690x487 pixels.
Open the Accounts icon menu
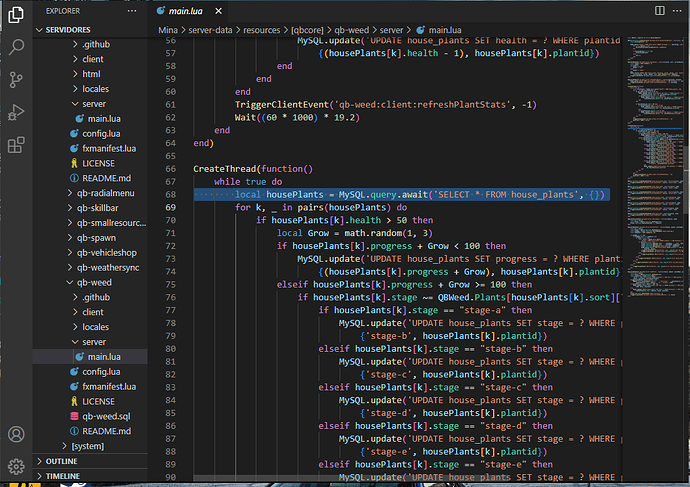[x=16, y=434]
